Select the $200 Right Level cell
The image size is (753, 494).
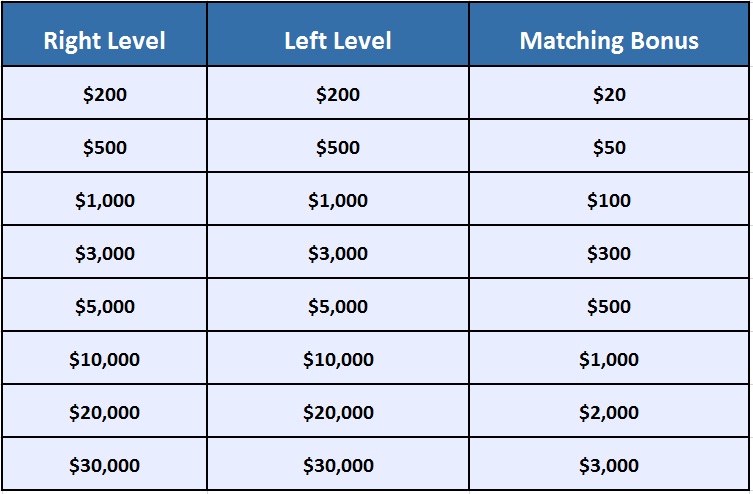[105, 93]
